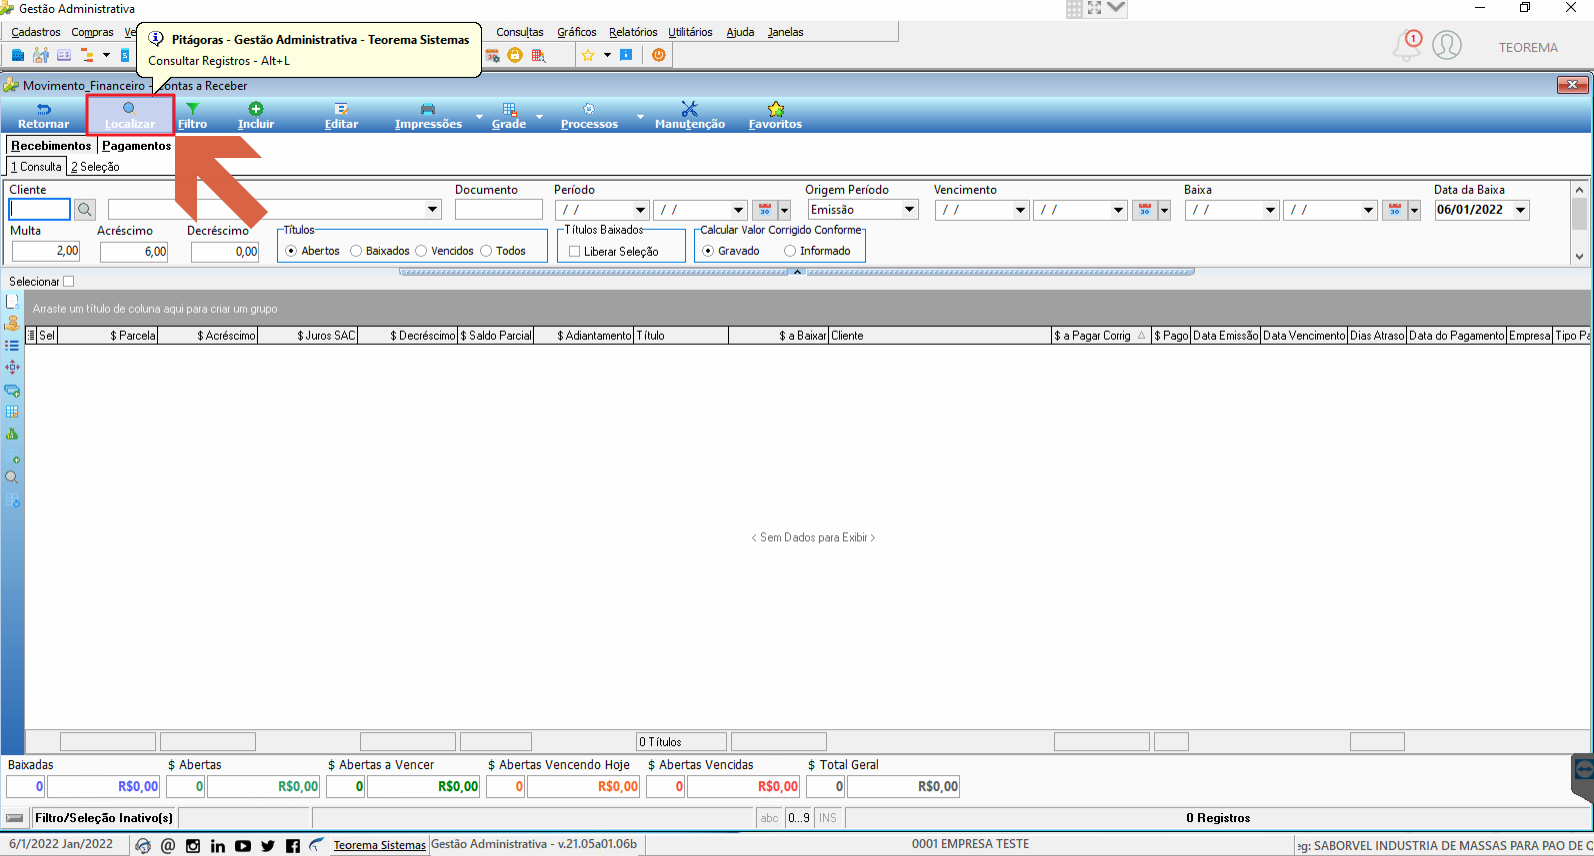Screen dimensions: 1594x856
Task: Open the Relatórios menu
Action: point(633,32)
